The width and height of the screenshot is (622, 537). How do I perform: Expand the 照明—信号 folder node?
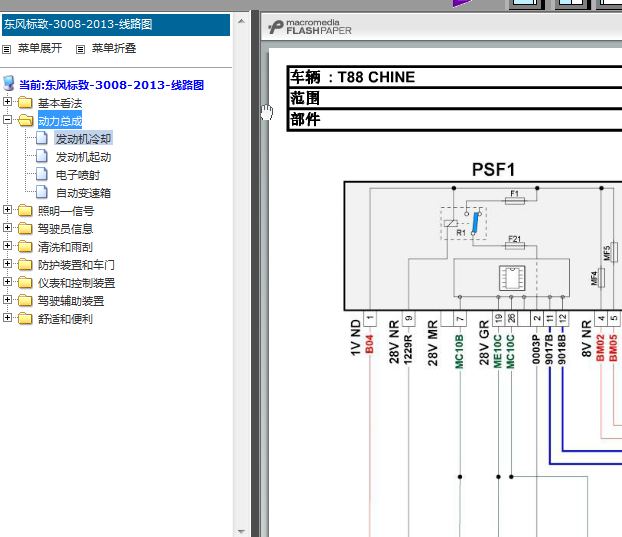[x=7, y=209]
